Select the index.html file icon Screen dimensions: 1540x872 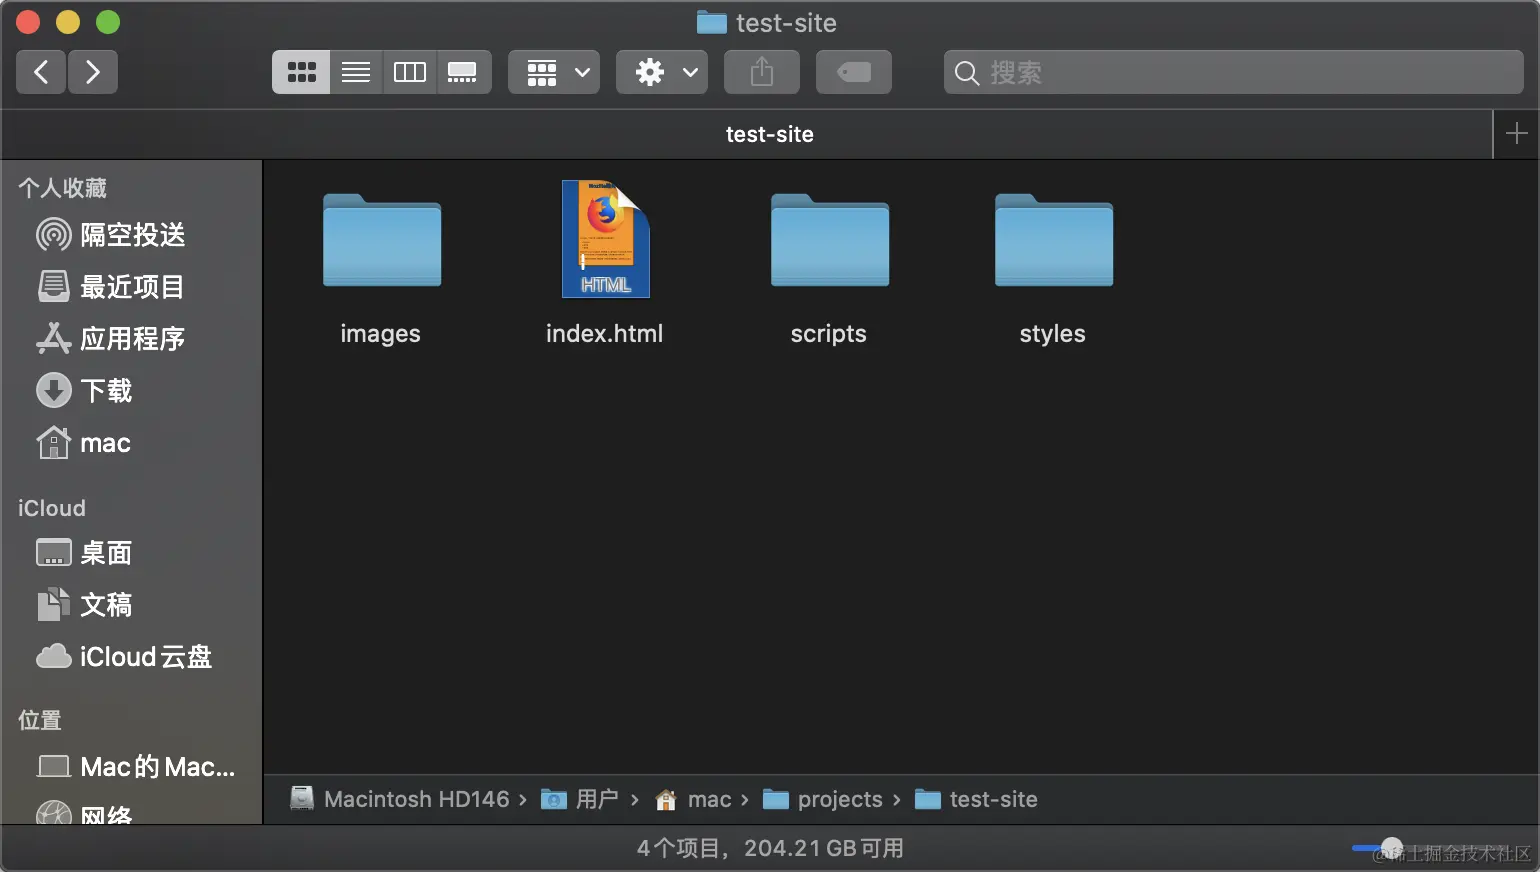click(x=606, y=239)
